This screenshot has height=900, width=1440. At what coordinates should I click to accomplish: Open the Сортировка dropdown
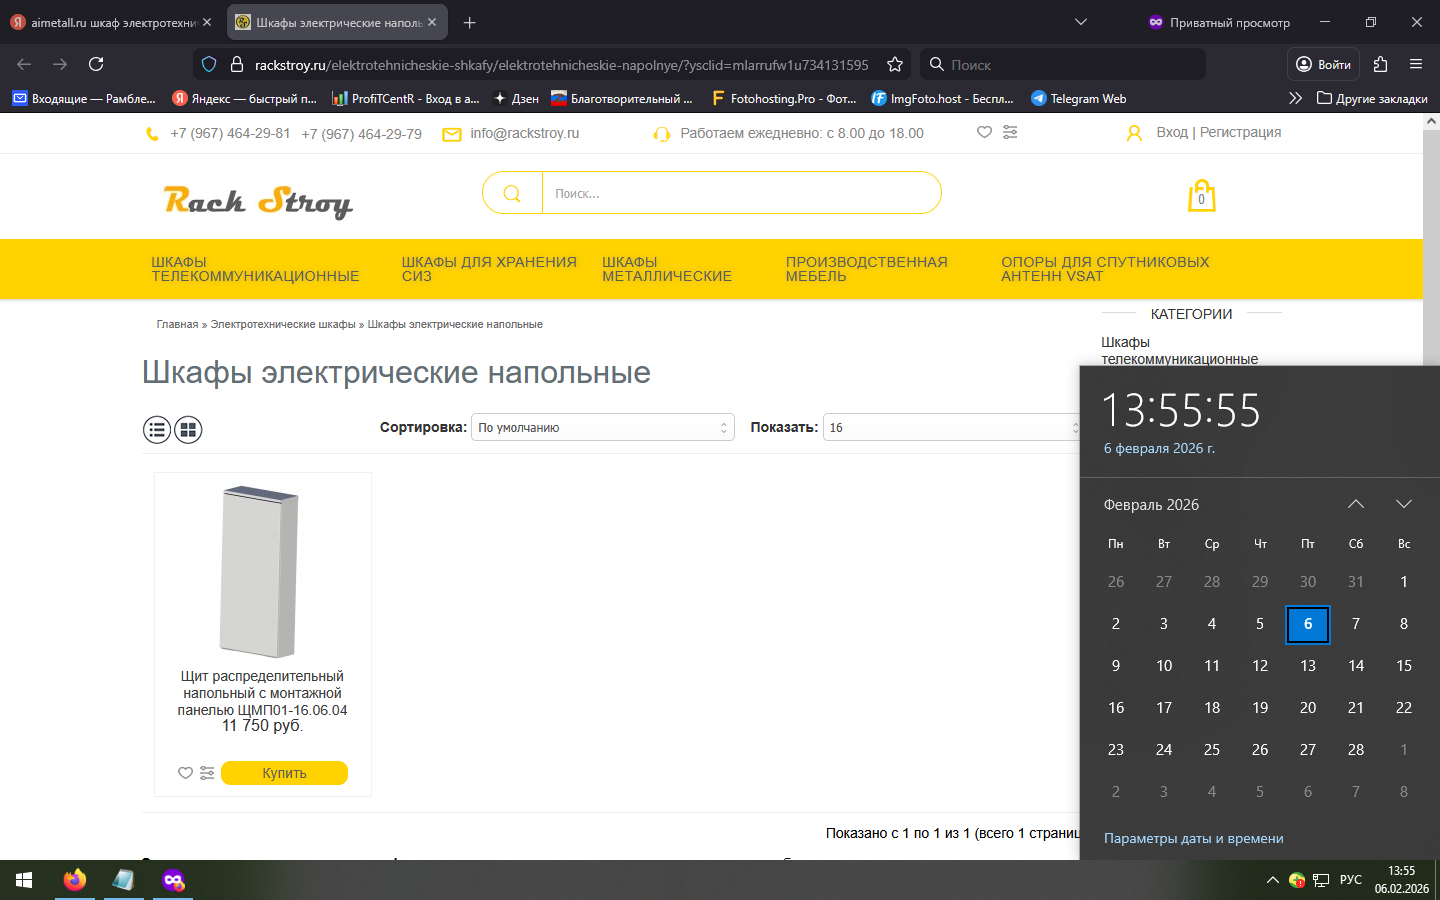(x=603, y=427)
